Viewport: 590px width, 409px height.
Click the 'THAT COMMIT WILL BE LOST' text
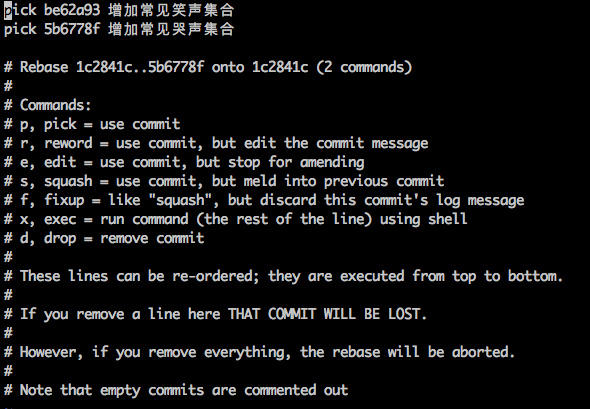tap(327, 314)
